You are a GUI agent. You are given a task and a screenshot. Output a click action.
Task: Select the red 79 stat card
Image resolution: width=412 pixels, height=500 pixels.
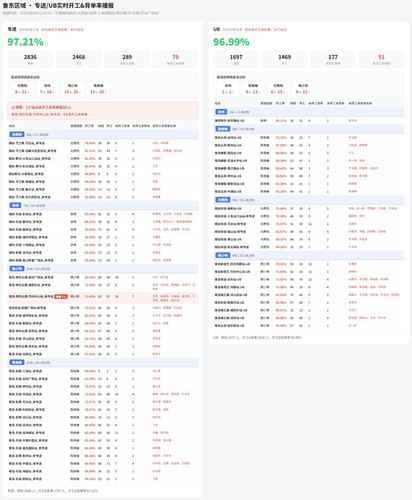[x=175, y=59]
